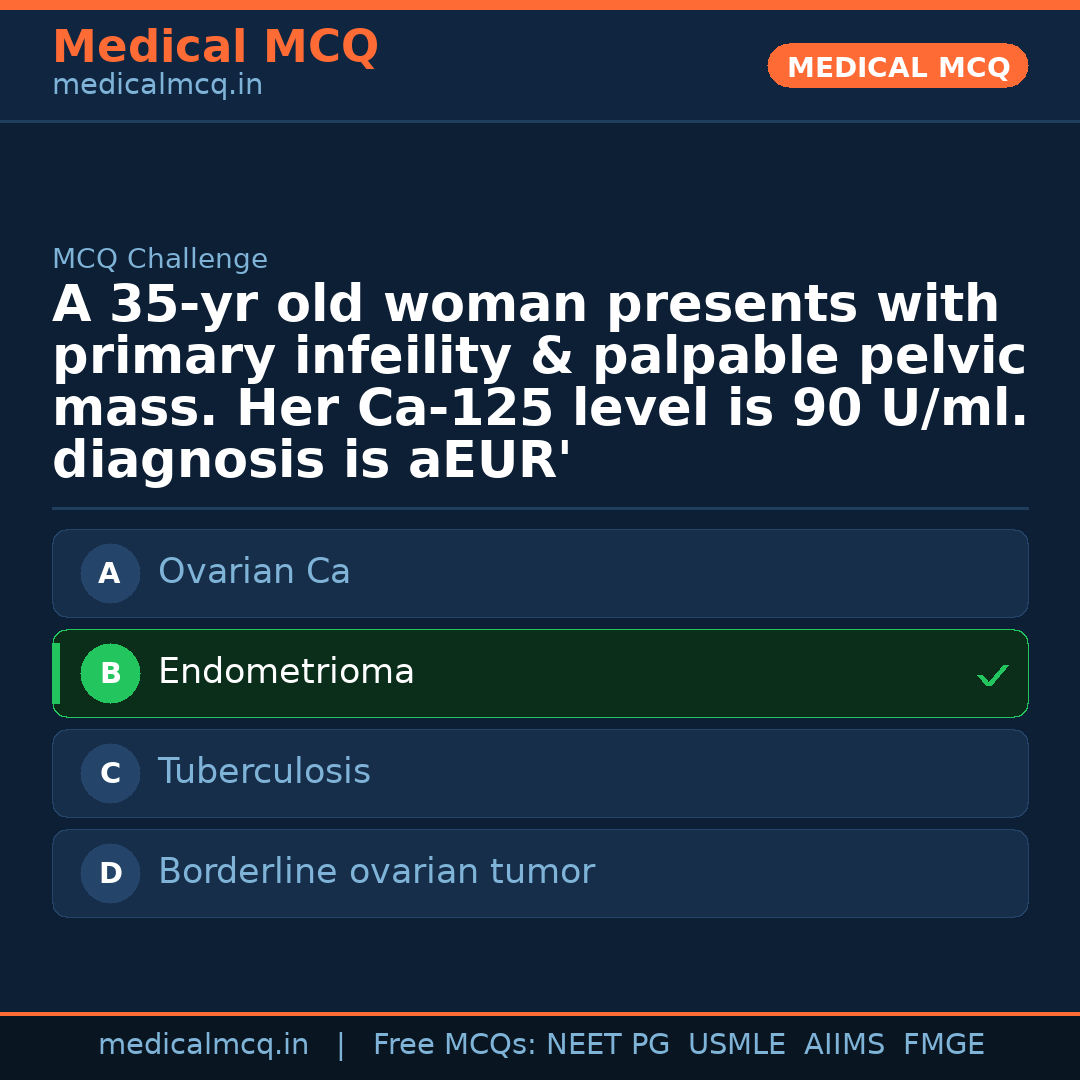Click the Medical MCQ orange title logo
The height and width of the screenshot is (1080, 1080).
tap(215, 47)
